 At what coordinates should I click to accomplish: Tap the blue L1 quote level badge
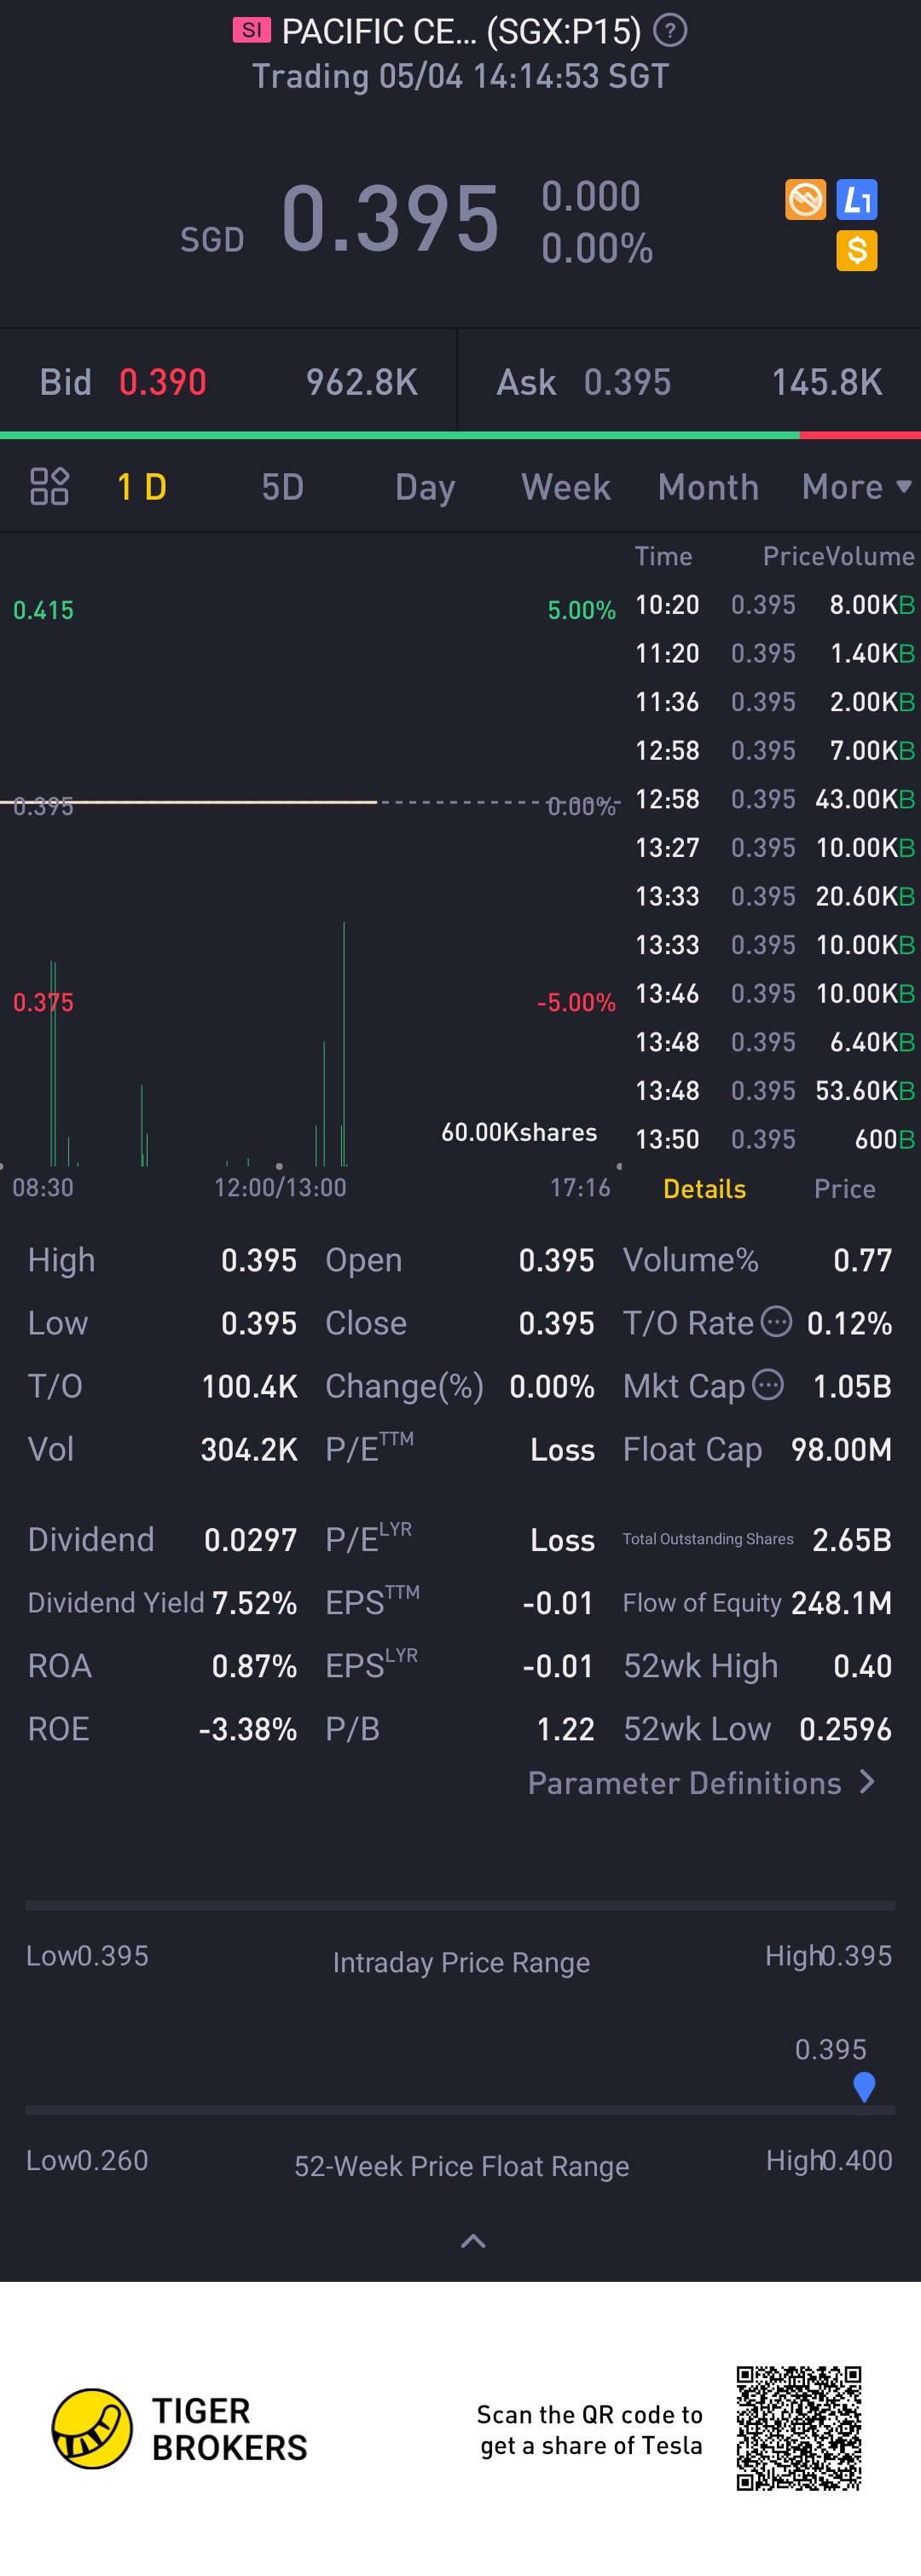(x=857, y=199)
